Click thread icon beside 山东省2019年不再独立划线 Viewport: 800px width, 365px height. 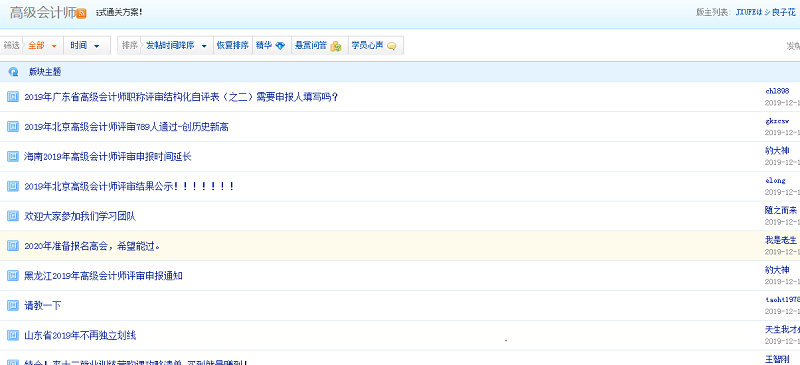click(13, 335)
